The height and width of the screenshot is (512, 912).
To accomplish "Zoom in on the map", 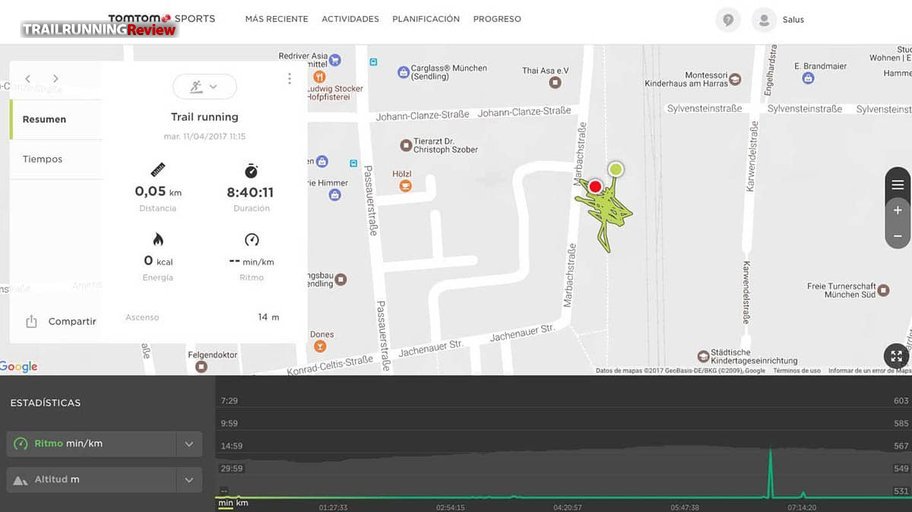I will (897, 210).
